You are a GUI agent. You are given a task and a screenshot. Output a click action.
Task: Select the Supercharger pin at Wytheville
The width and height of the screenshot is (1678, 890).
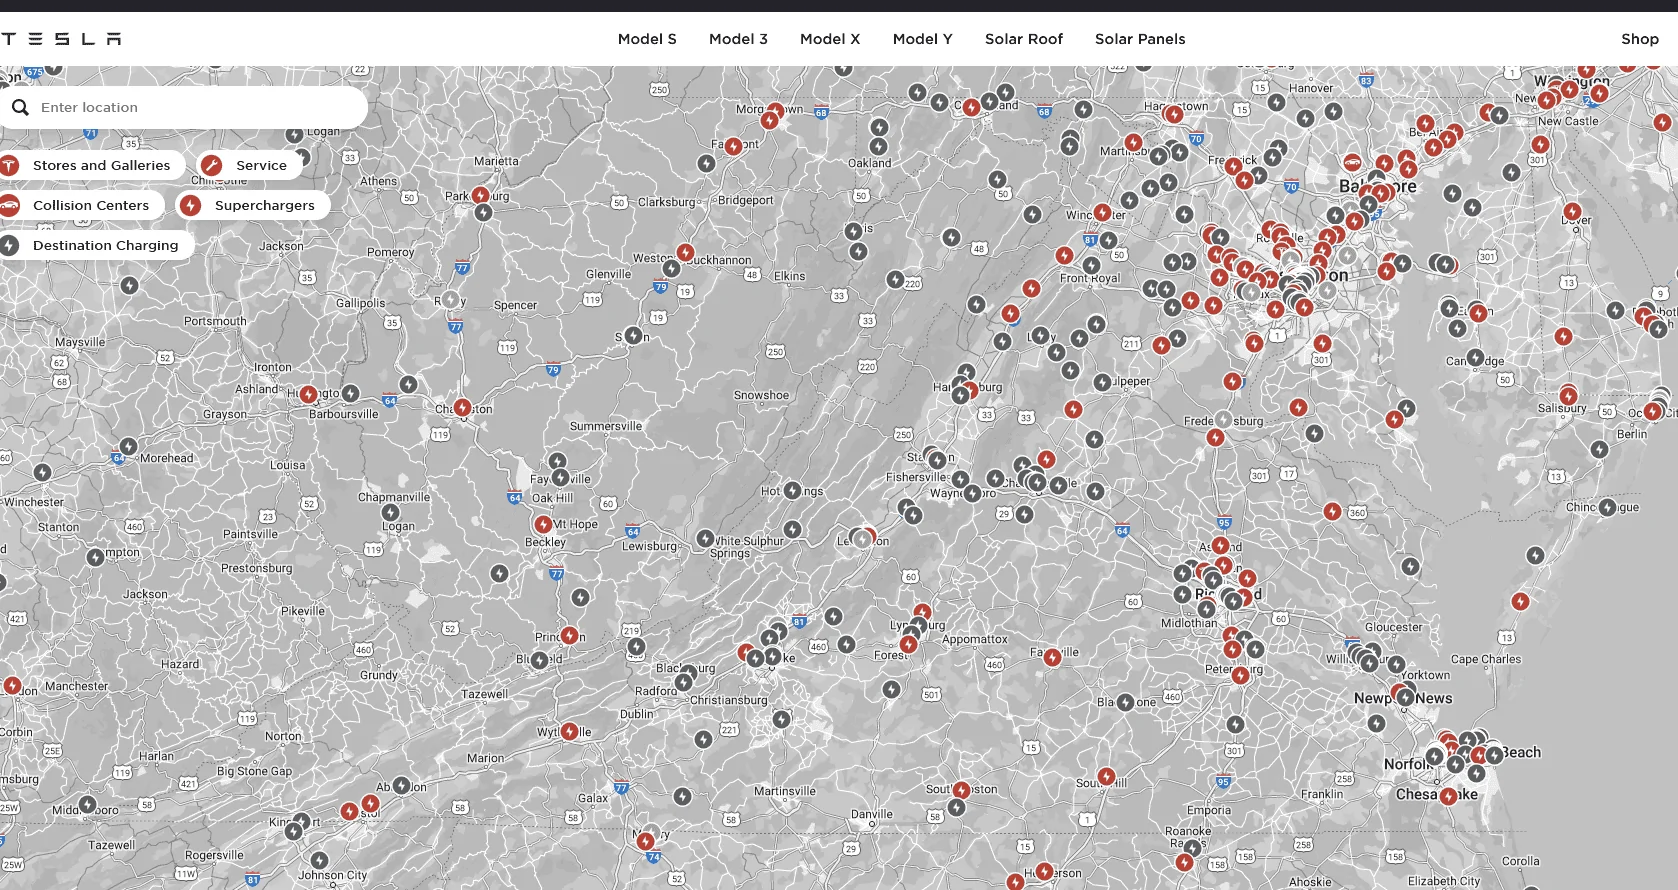pos(569,731)
